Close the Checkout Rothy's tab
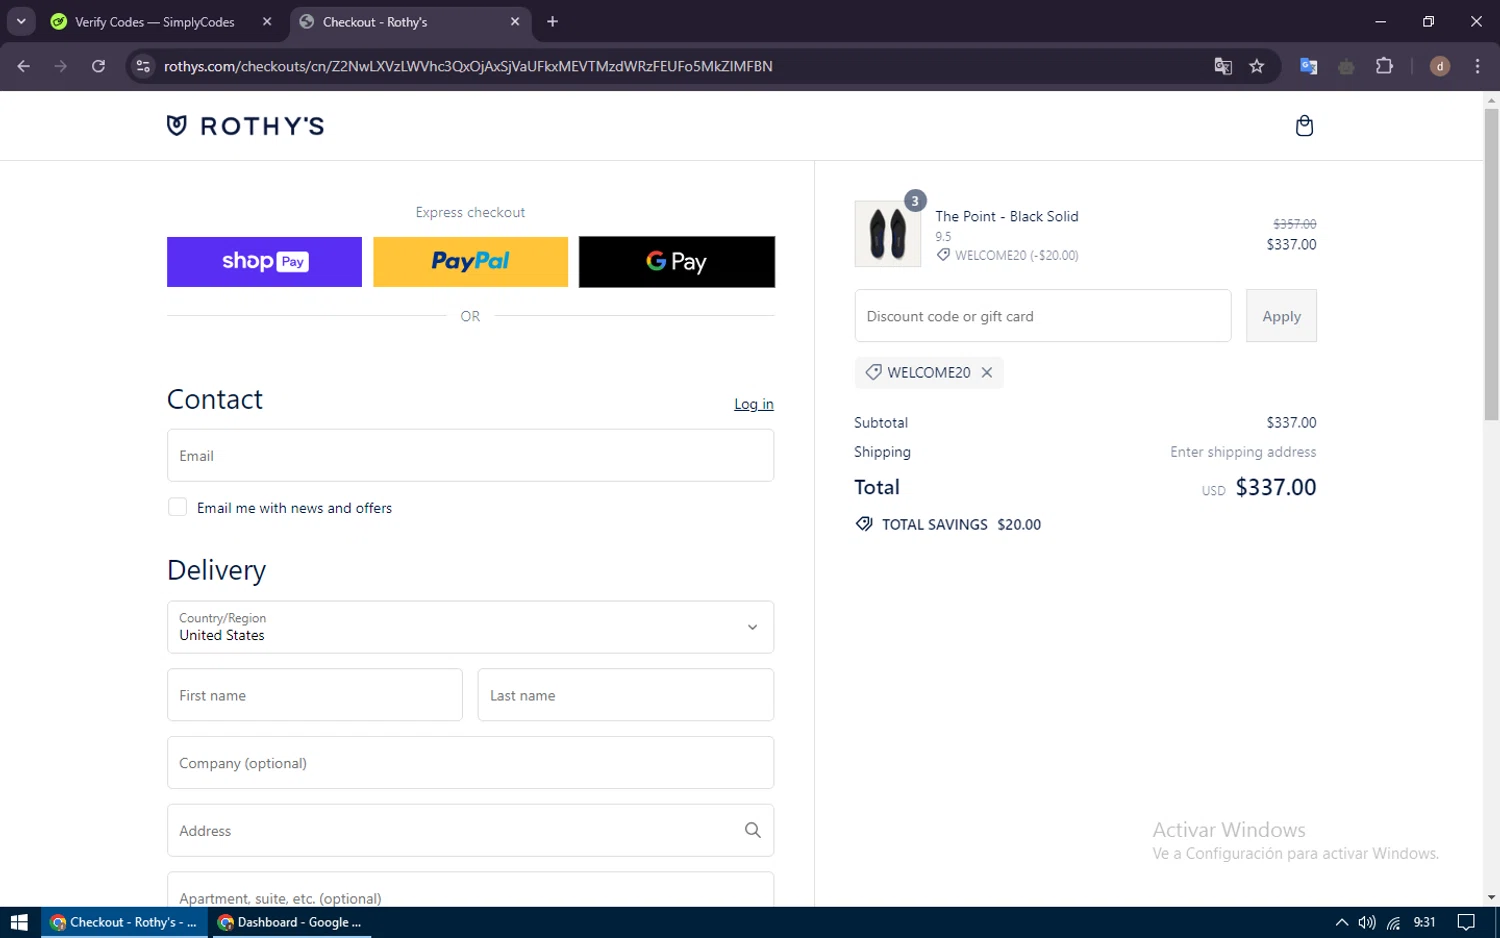 tap(515, 21)
